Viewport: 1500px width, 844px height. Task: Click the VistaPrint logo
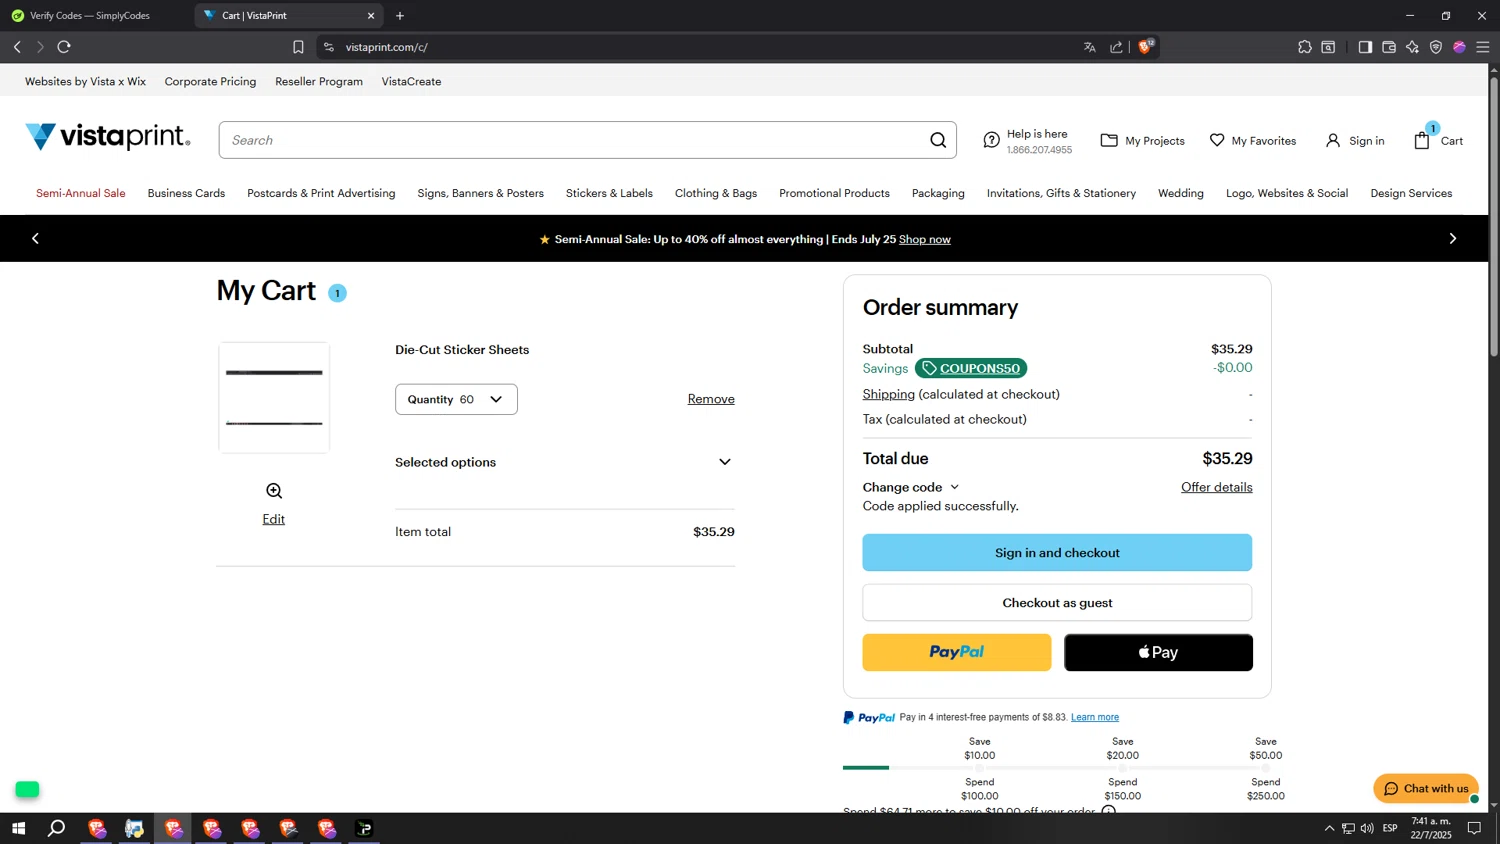(107, 137)
